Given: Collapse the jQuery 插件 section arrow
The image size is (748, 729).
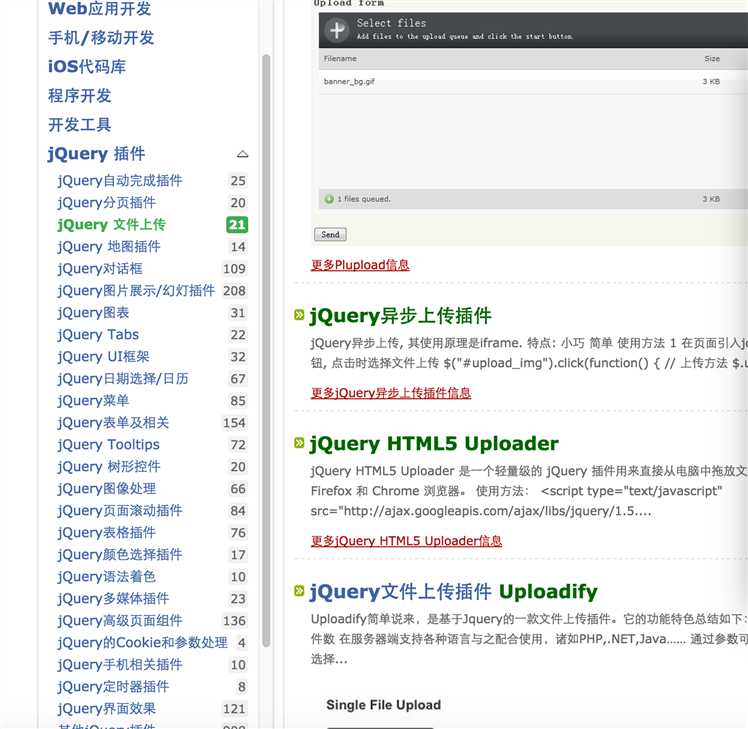Looking at the screenshot, I should (x=242, y=154).
